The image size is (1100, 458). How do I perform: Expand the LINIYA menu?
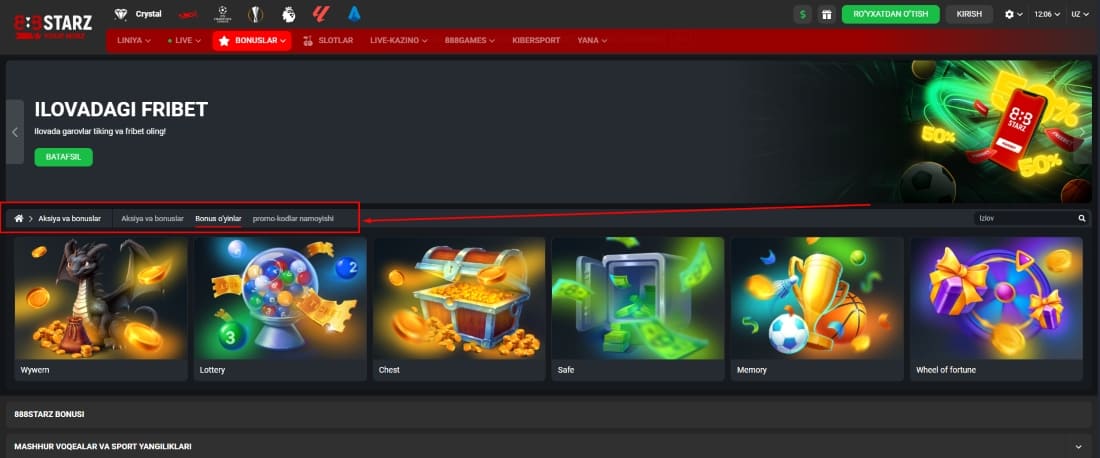click(134, 41)
